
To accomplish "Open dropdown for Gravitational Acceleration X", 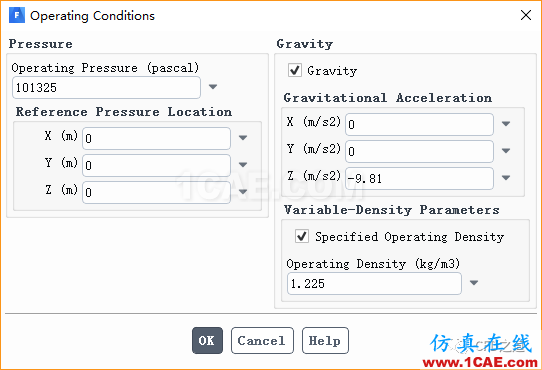I will pos(506,124).
